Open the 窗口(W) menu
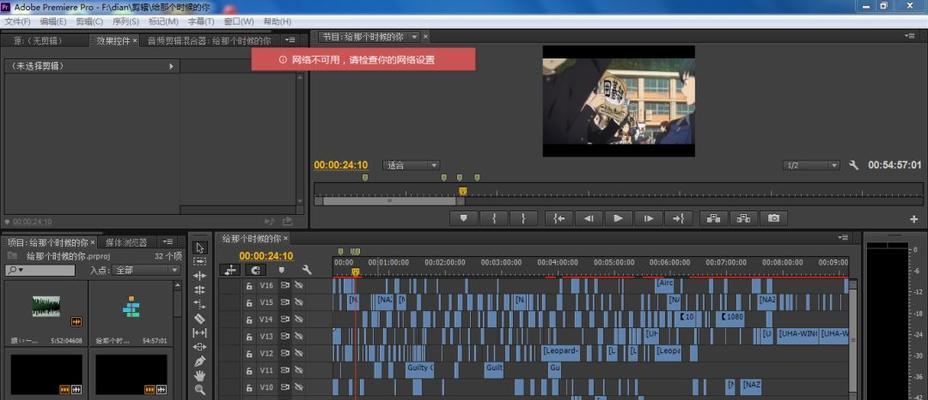 tap(239, 21)
